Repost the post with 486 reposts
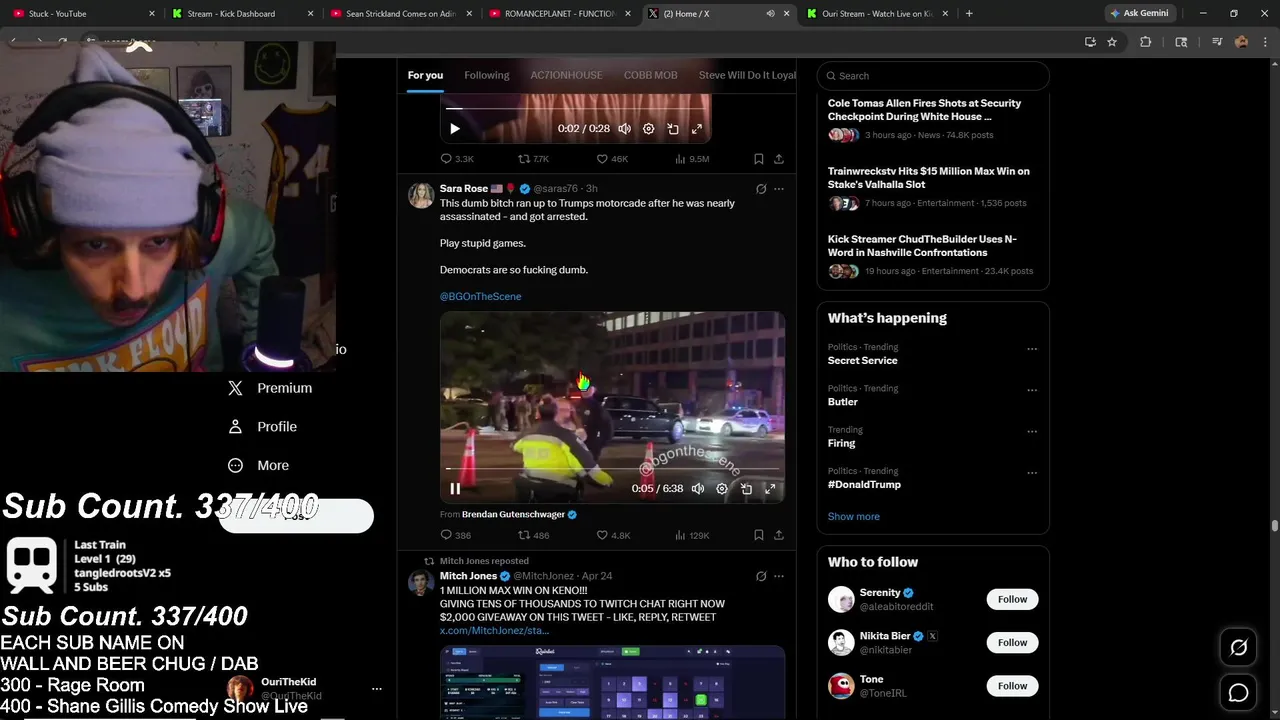1280x720 pixels. coord(533,535)
